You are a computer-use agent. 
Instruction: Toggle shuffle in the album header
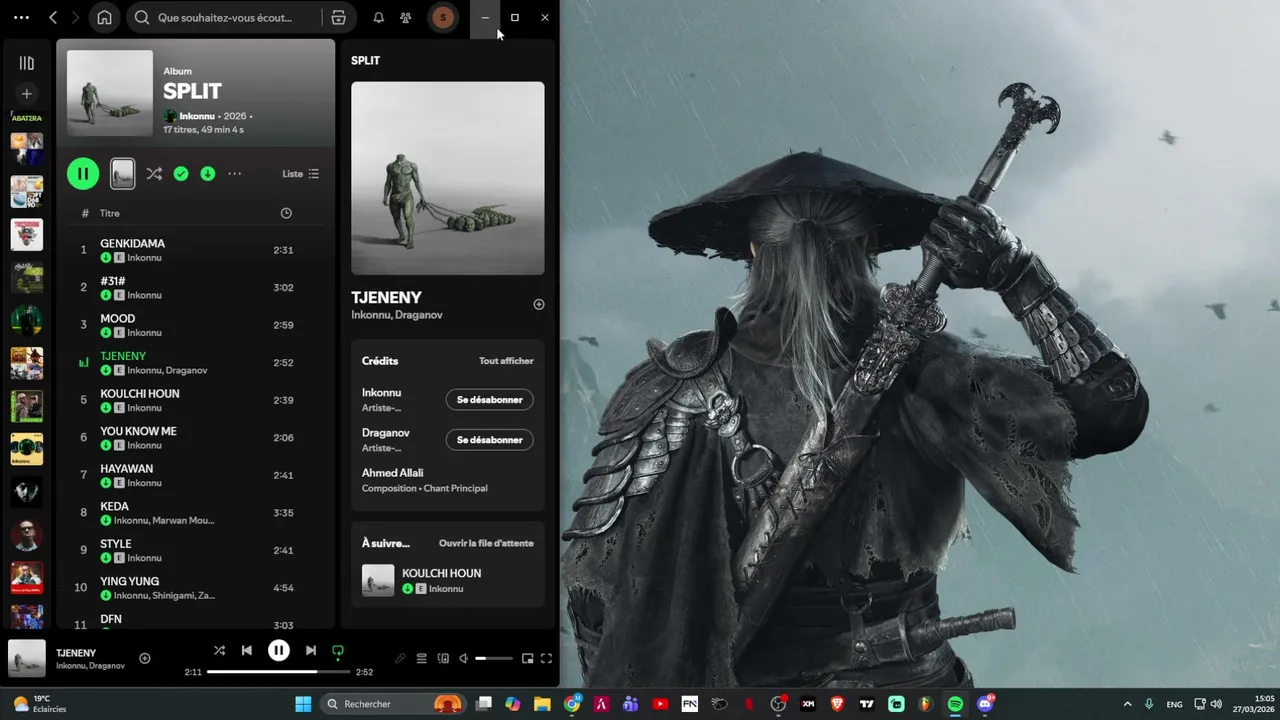(x=154, y=173)
